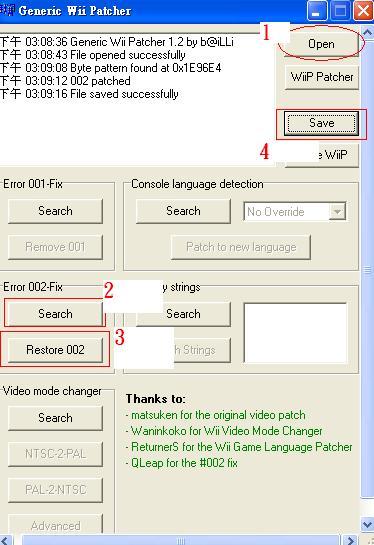The height and width of the screenshot is (545, 374).
Task: Click Search in the strings group
Action: [183, 314]
